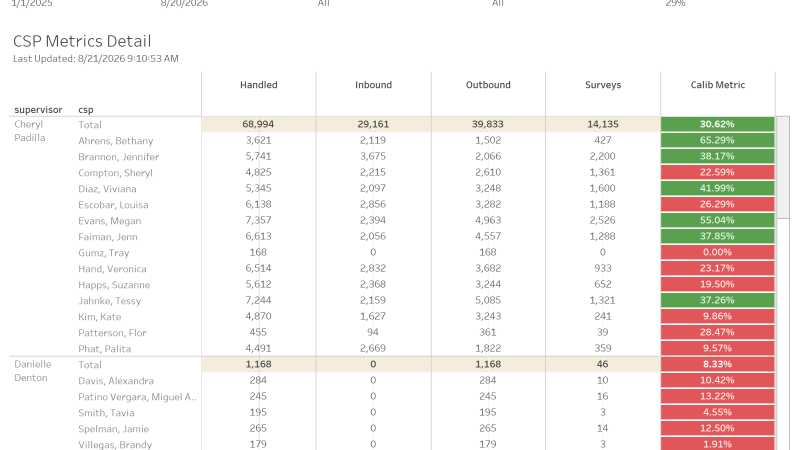Select csp row Jahnke, Tessy

click(109, 301)
